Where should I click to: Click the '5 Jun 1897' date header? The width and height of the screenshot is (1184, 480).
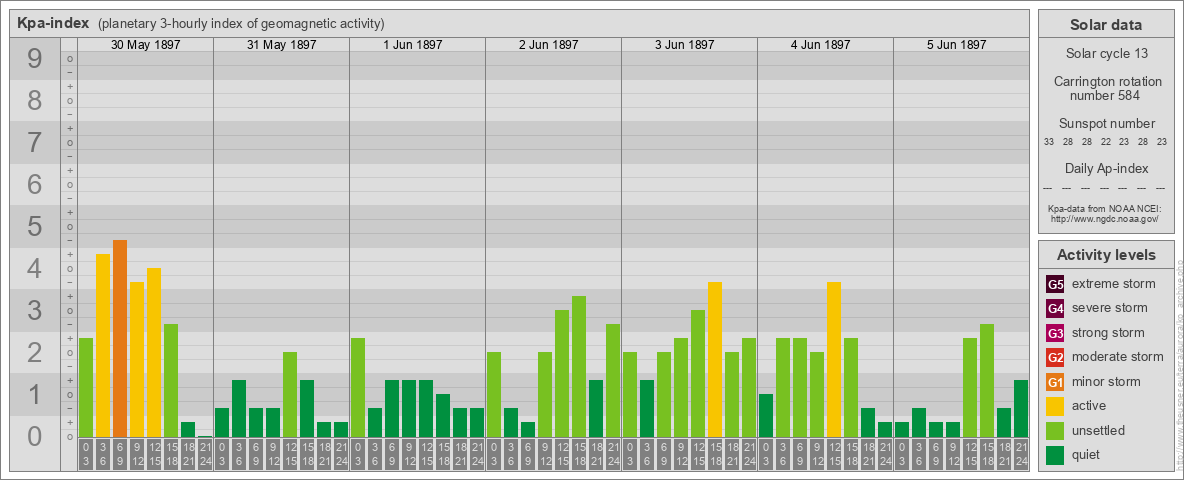[x=957, y=45]
